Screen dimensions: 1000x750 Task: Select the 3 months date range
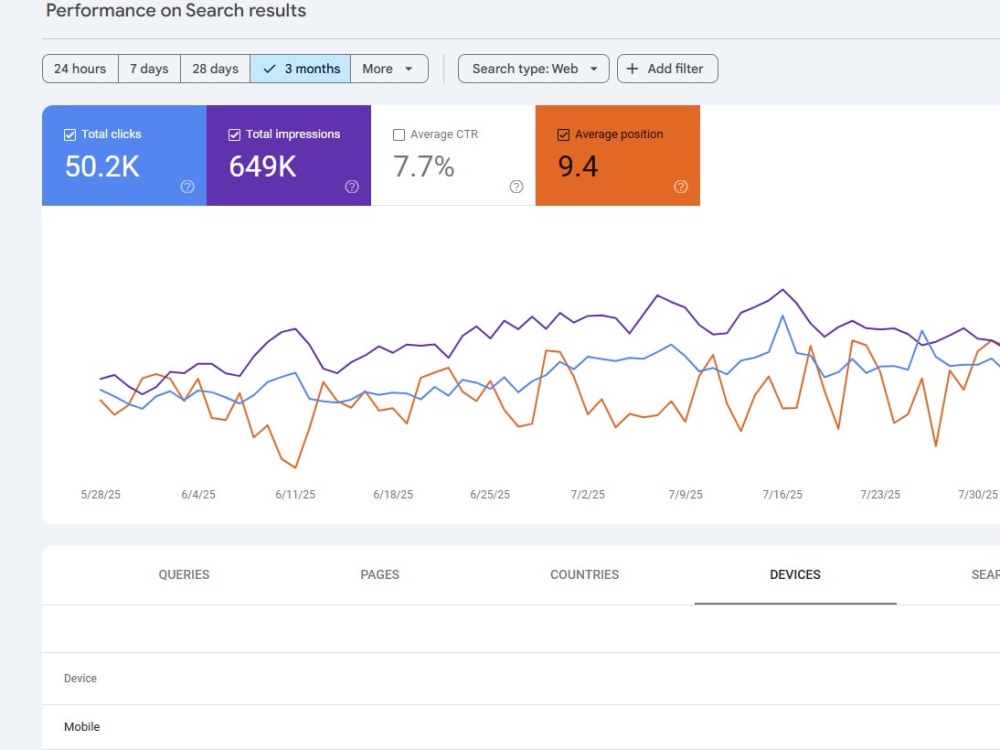pos(300,69)
